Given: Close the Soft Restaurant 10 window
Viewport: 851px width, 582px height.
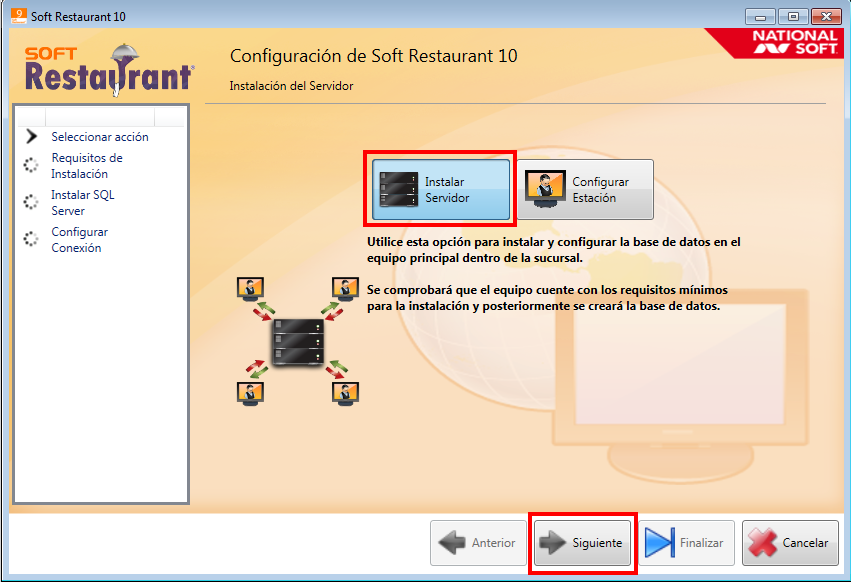Looking at the screenshot, I should coord(826,17).
